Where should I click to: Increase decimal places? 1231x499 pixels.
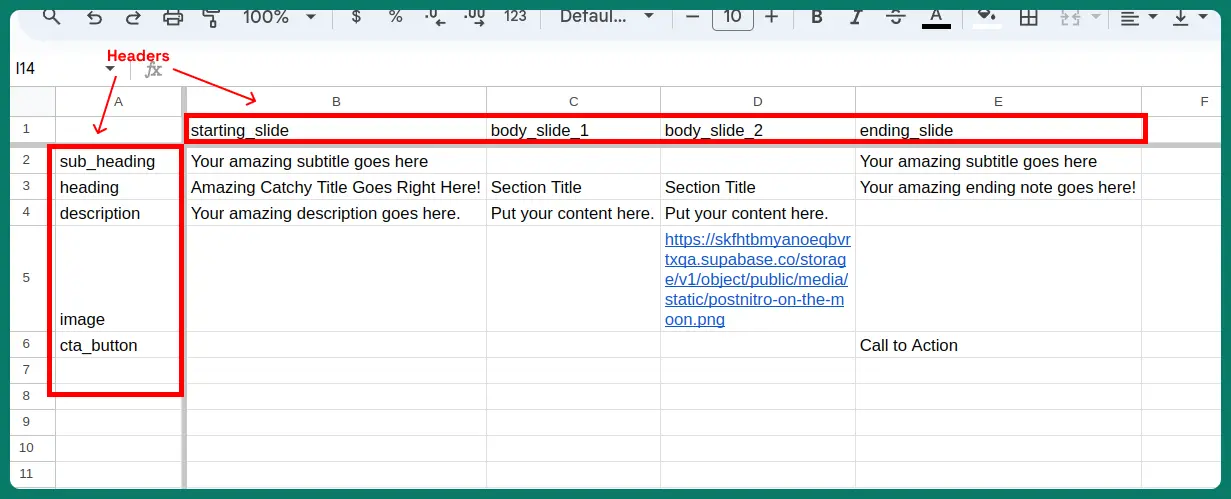tap(474, 16)
